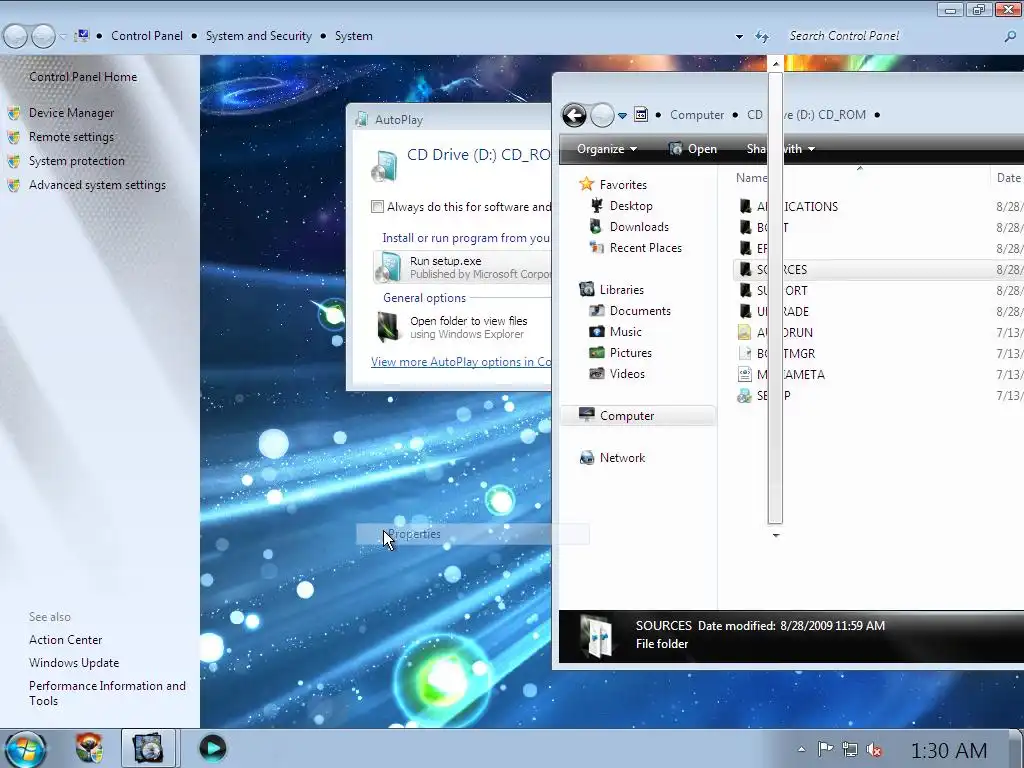1024x768 pixels.
Task: Select the AUTORUN file icon
Action: click(x=744, y=332)
